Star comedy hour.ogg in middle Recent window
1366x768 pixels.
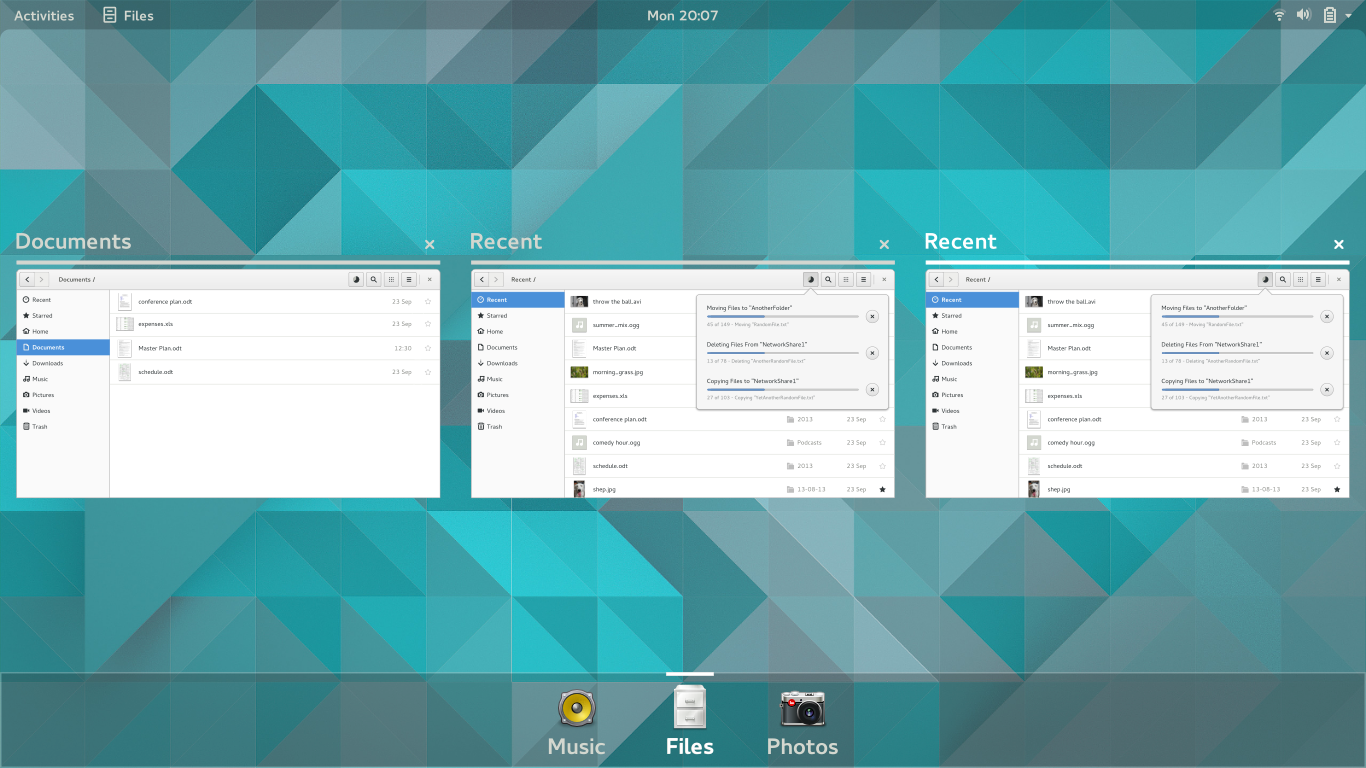point(882,442)
